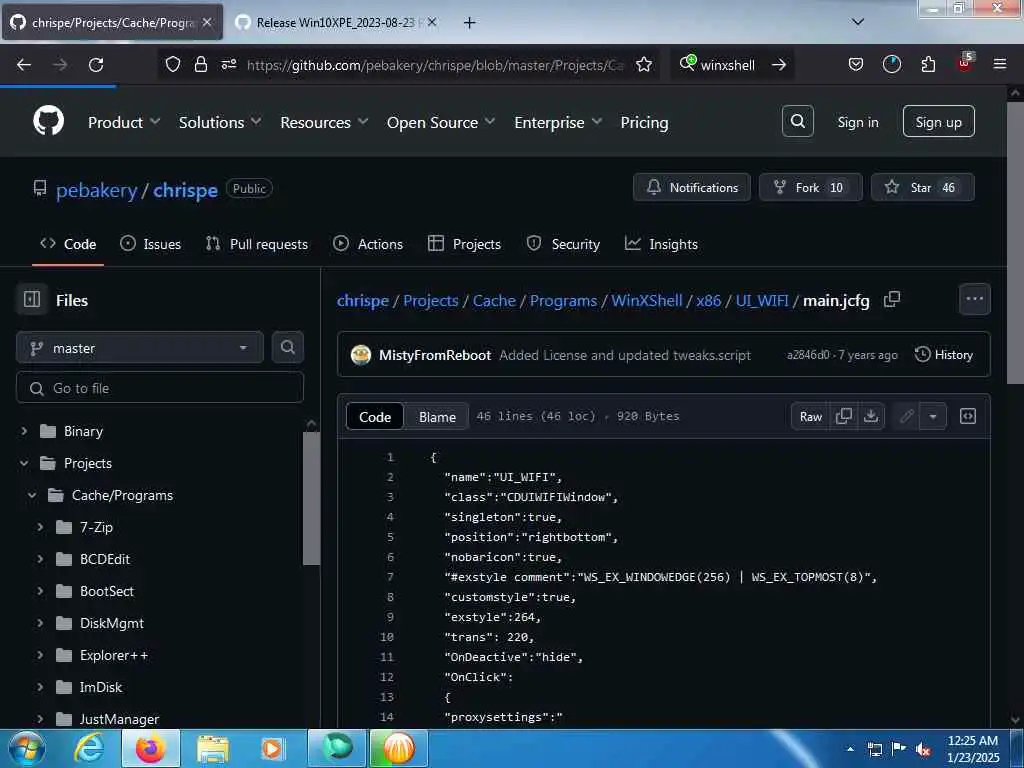Expand the 7-Zip folder
This screenshot has width=1024, height=768.
click(40, 526)
